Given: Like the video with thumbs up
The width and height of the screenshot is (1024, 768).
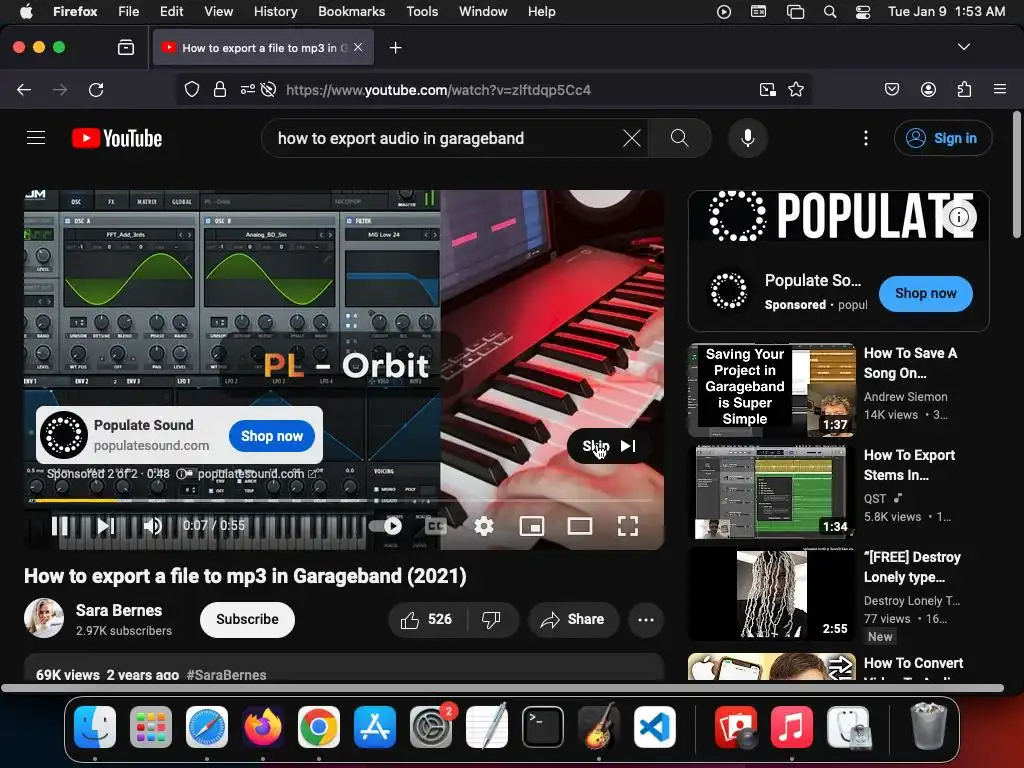Looking at the screenshot, I should pyautogui.click(x=426, y=619).
